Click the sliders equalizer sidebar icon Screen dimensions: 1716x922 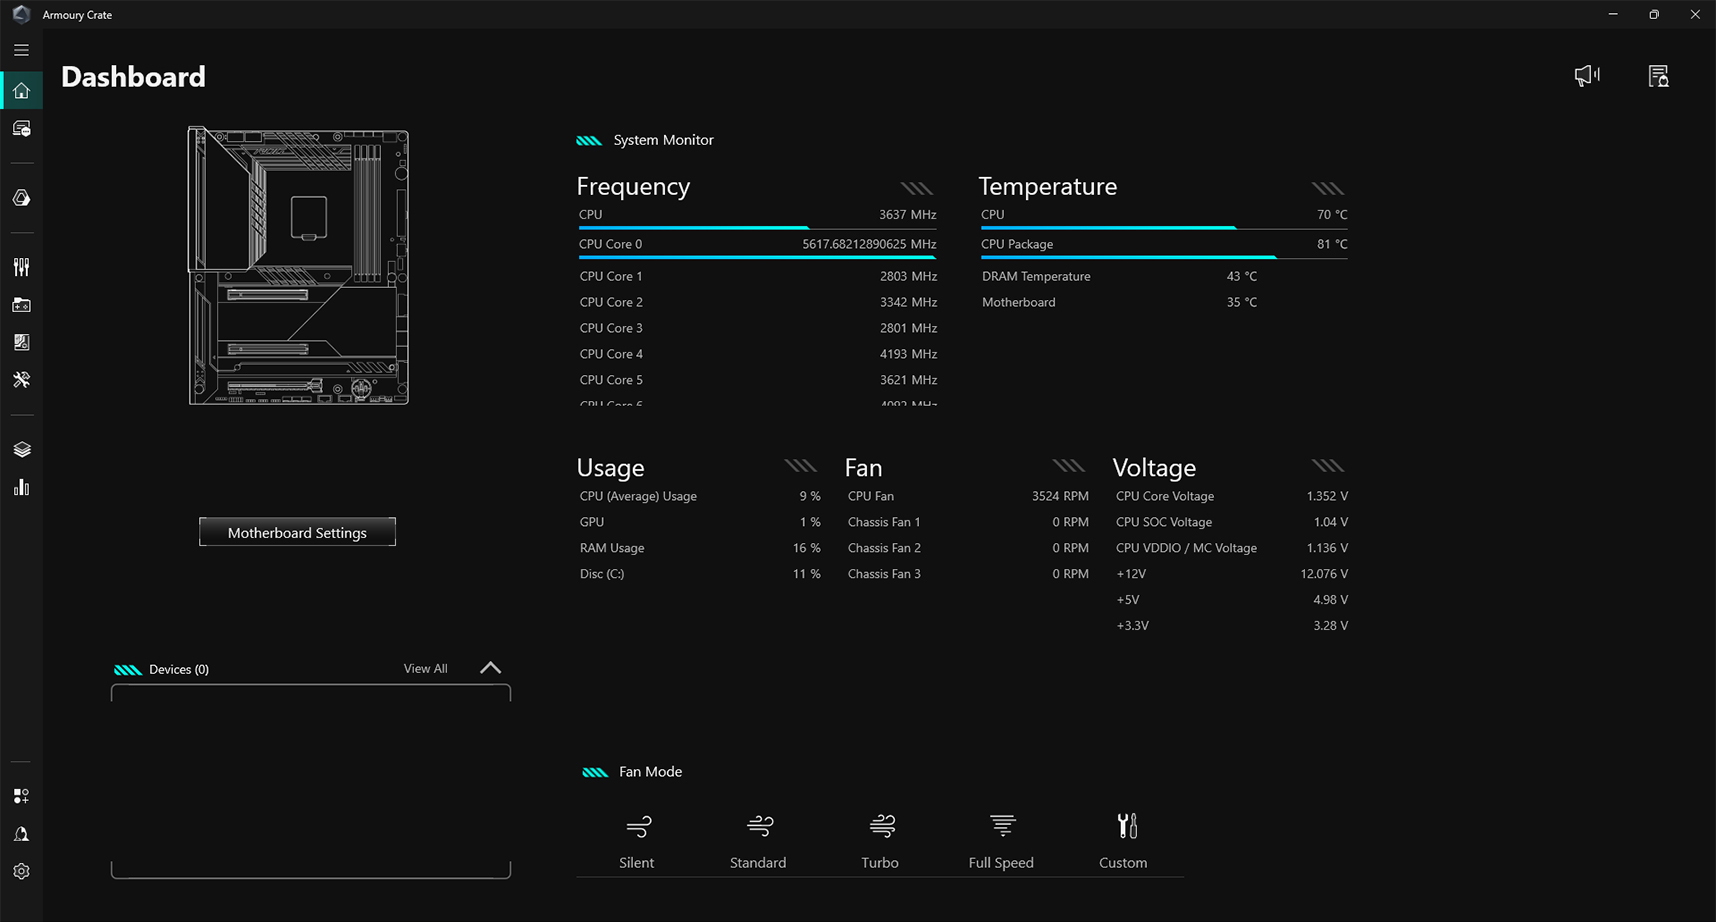pyautogui.click(x=21, y=267)
